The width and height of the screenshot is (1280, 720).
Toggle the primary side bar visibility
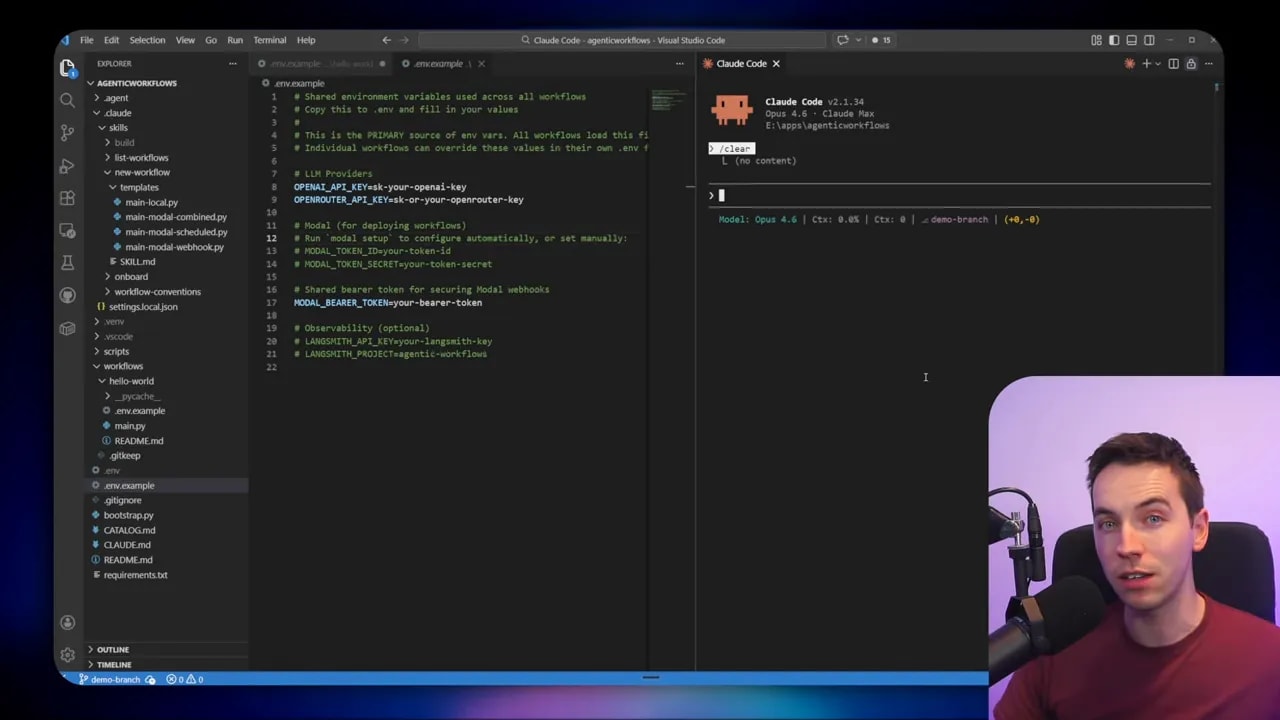tap(1114, 40)
